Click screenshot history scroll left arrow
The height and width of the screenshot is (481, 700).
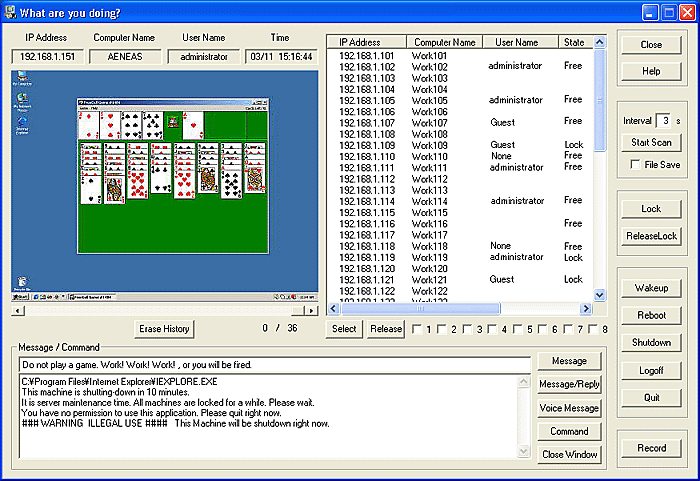coord(18,310)
